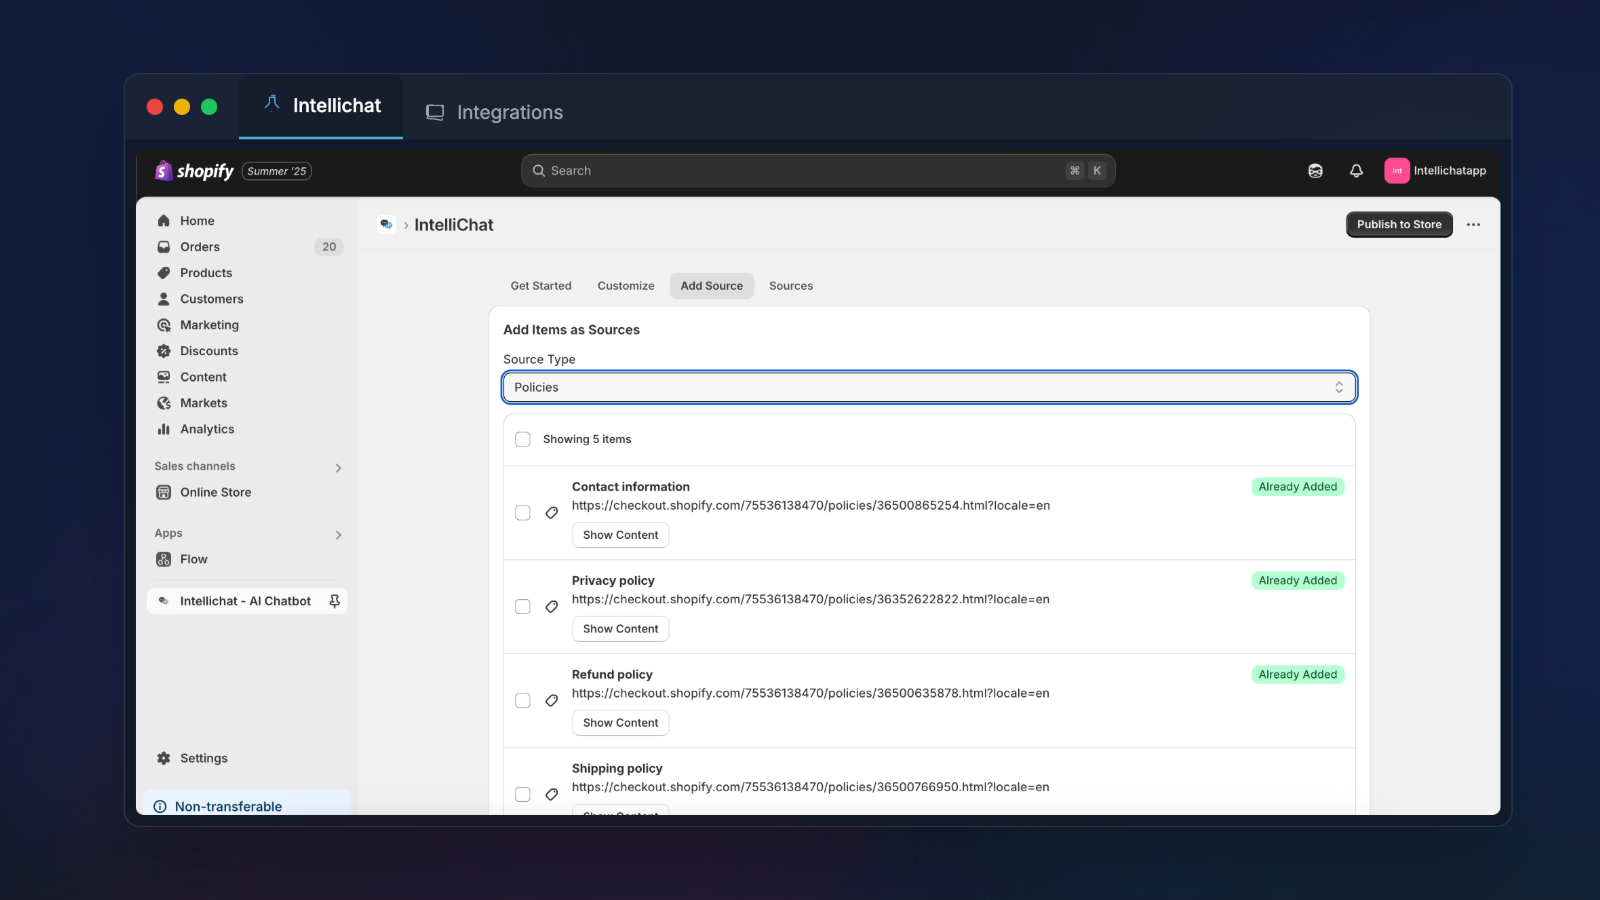The width and height of the screenshot is (1600, 900).
Task: Click the Shipping policy URL text
Action: tap(811, 788)
